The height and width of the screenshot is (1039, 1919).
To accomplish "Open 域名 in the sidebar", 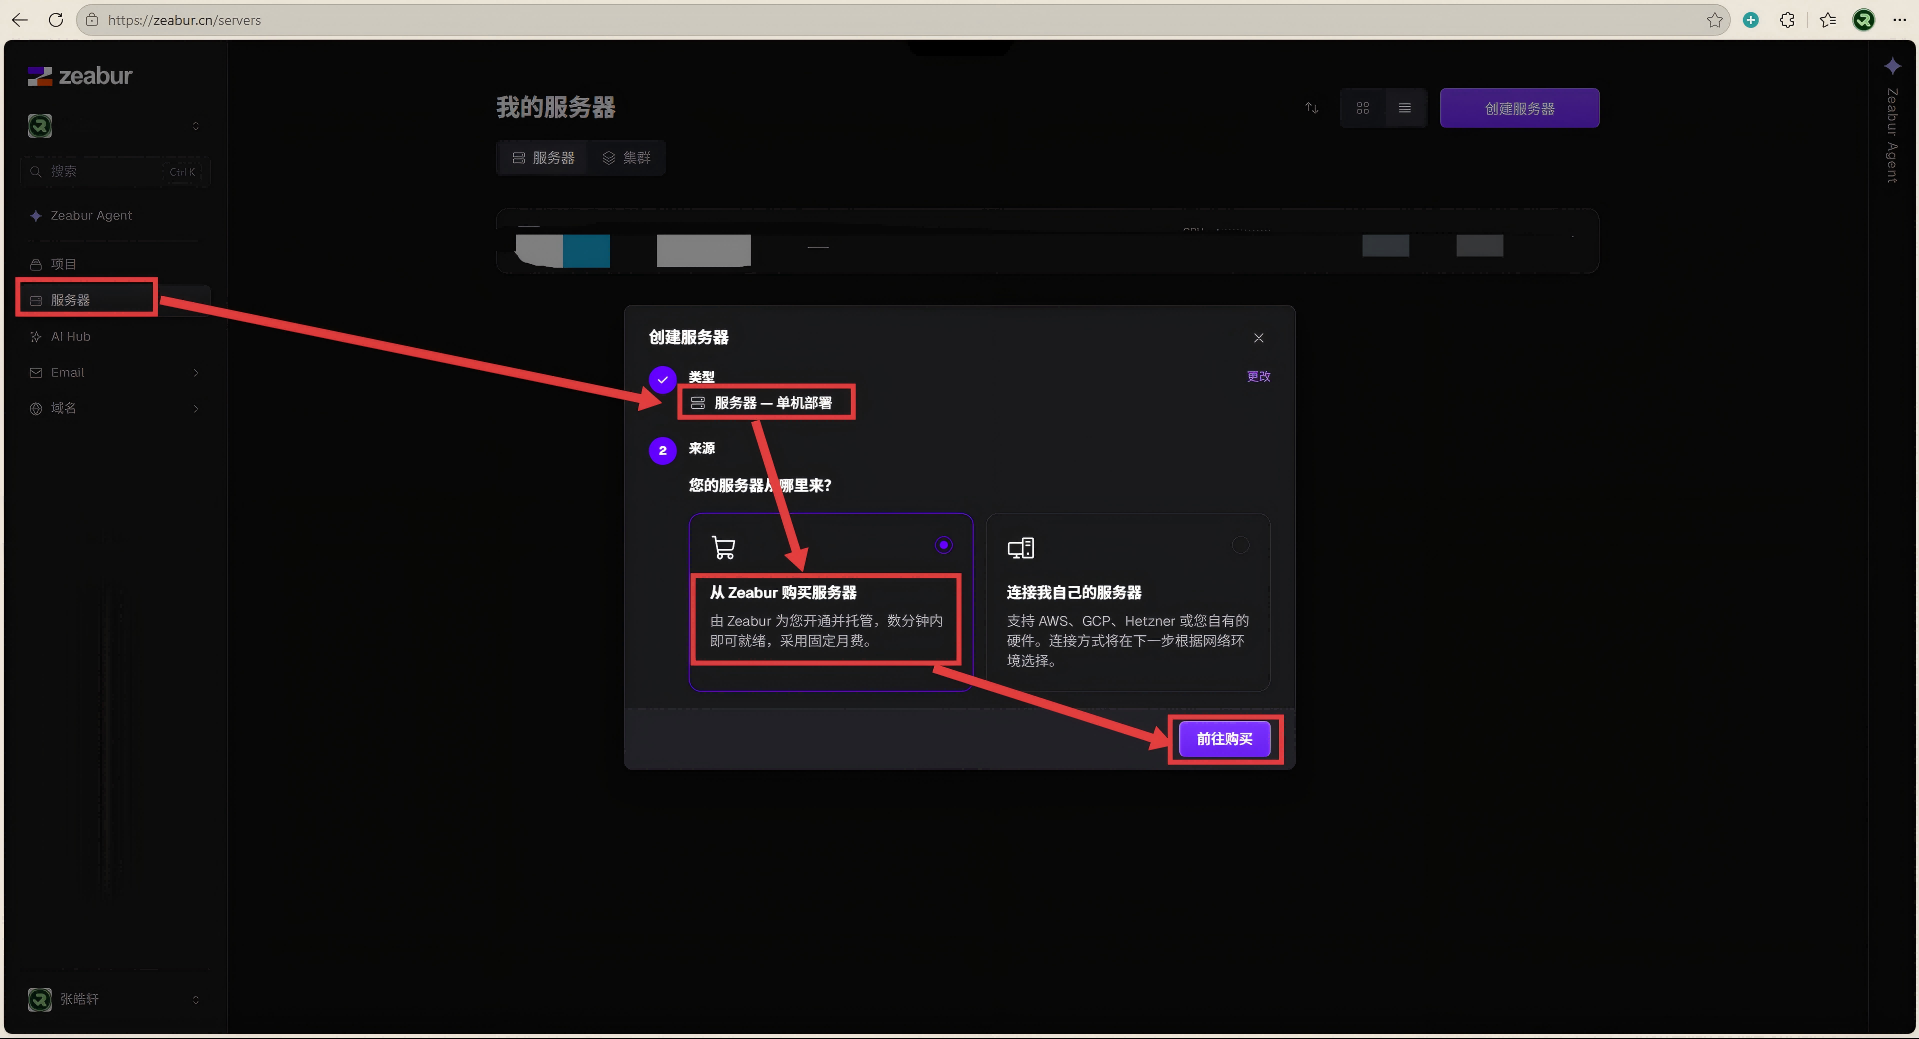I will [x=116, y=409].
